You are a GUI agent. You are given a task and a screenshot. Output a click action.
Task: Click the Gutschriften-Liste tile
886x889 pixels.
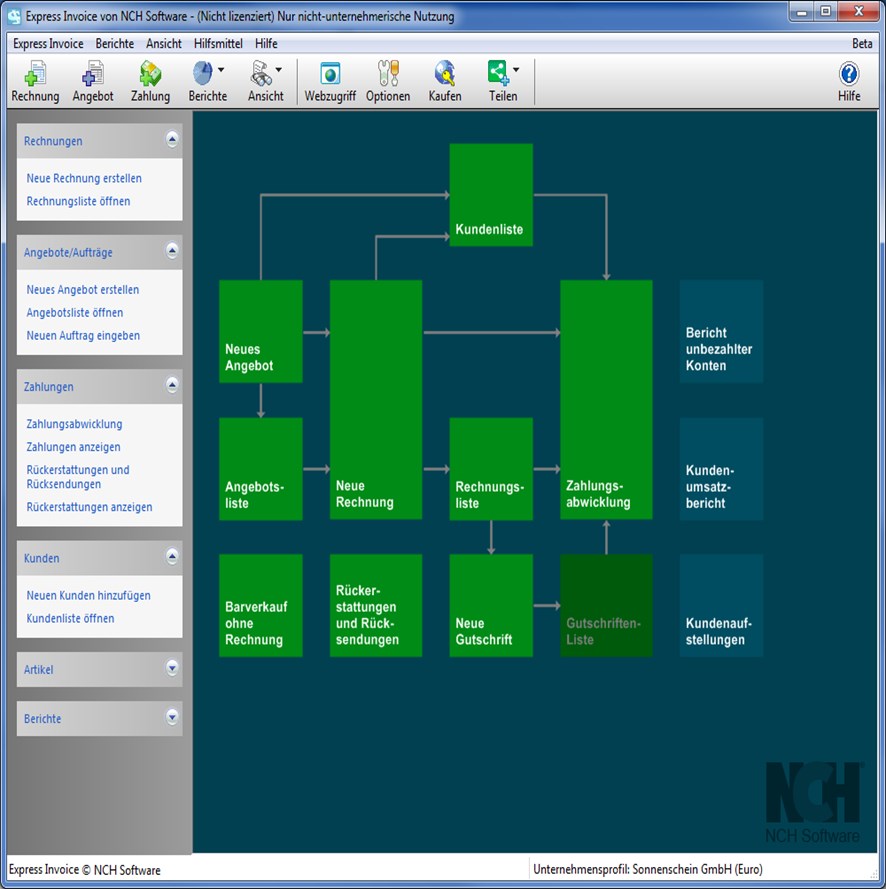point(606,606)
